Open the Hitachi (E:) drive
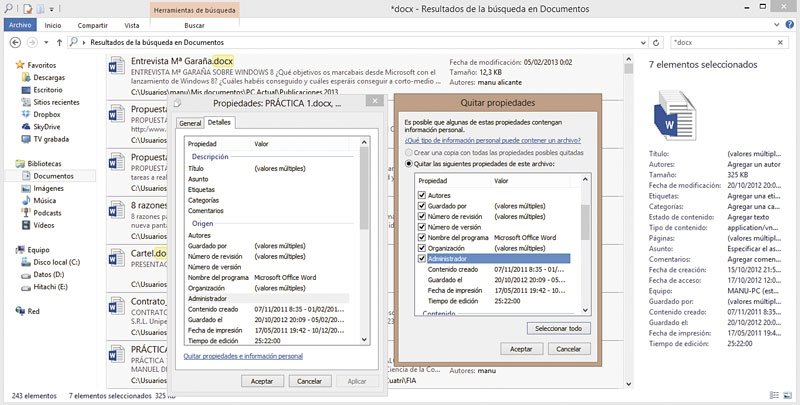 click(x=50, y=287)
